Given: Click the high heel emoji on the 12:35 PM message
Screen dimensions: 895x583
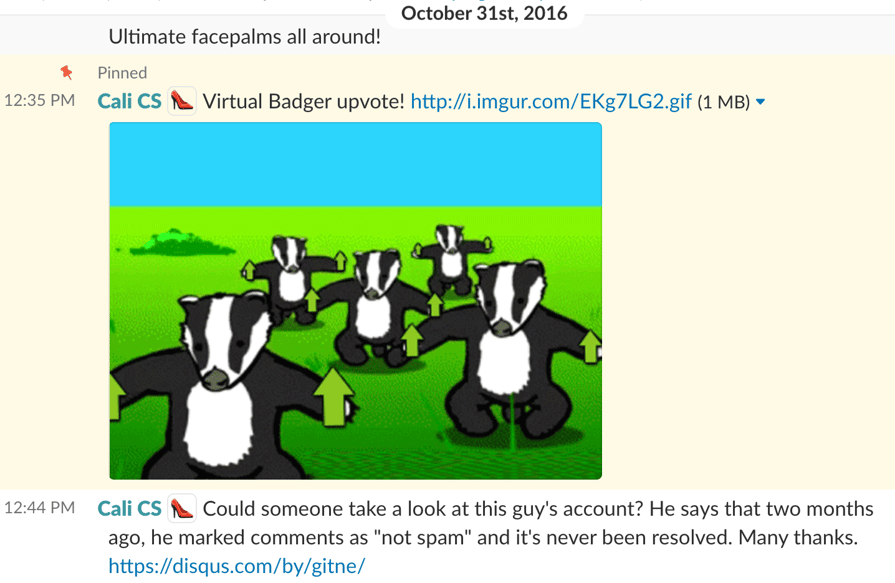Looking at the screenshot, I should [182, 101].
